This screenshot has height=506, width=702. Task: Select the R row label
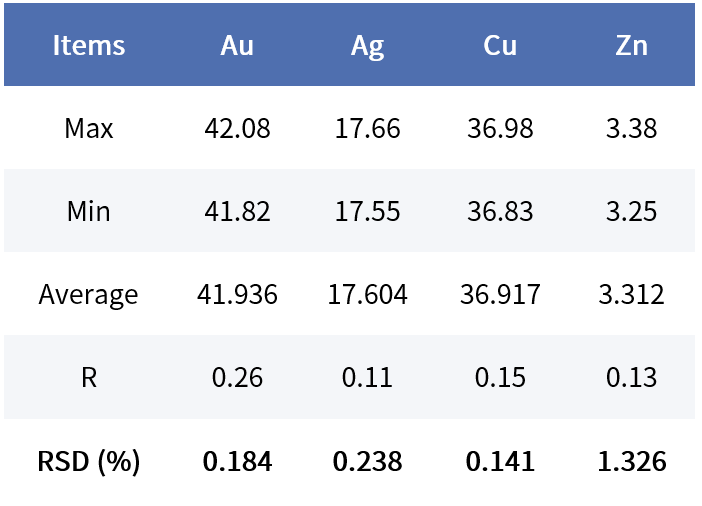(89, 377)
